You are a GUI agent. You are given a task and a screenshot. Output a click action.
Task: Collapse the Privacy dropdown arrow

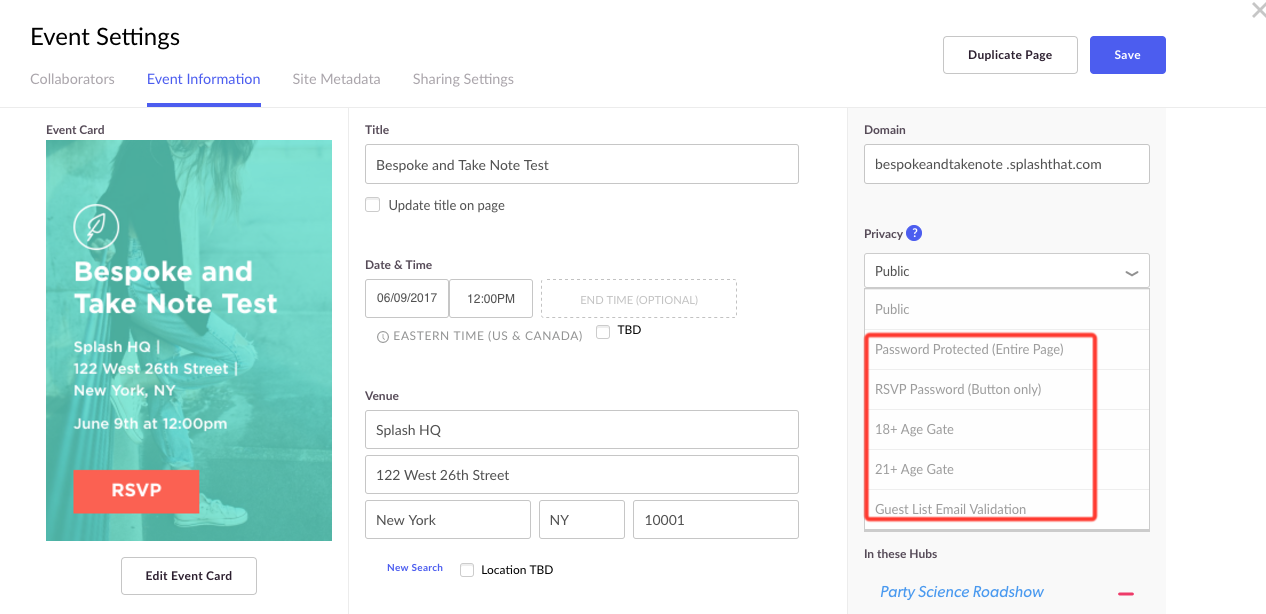click(1131, 272)
